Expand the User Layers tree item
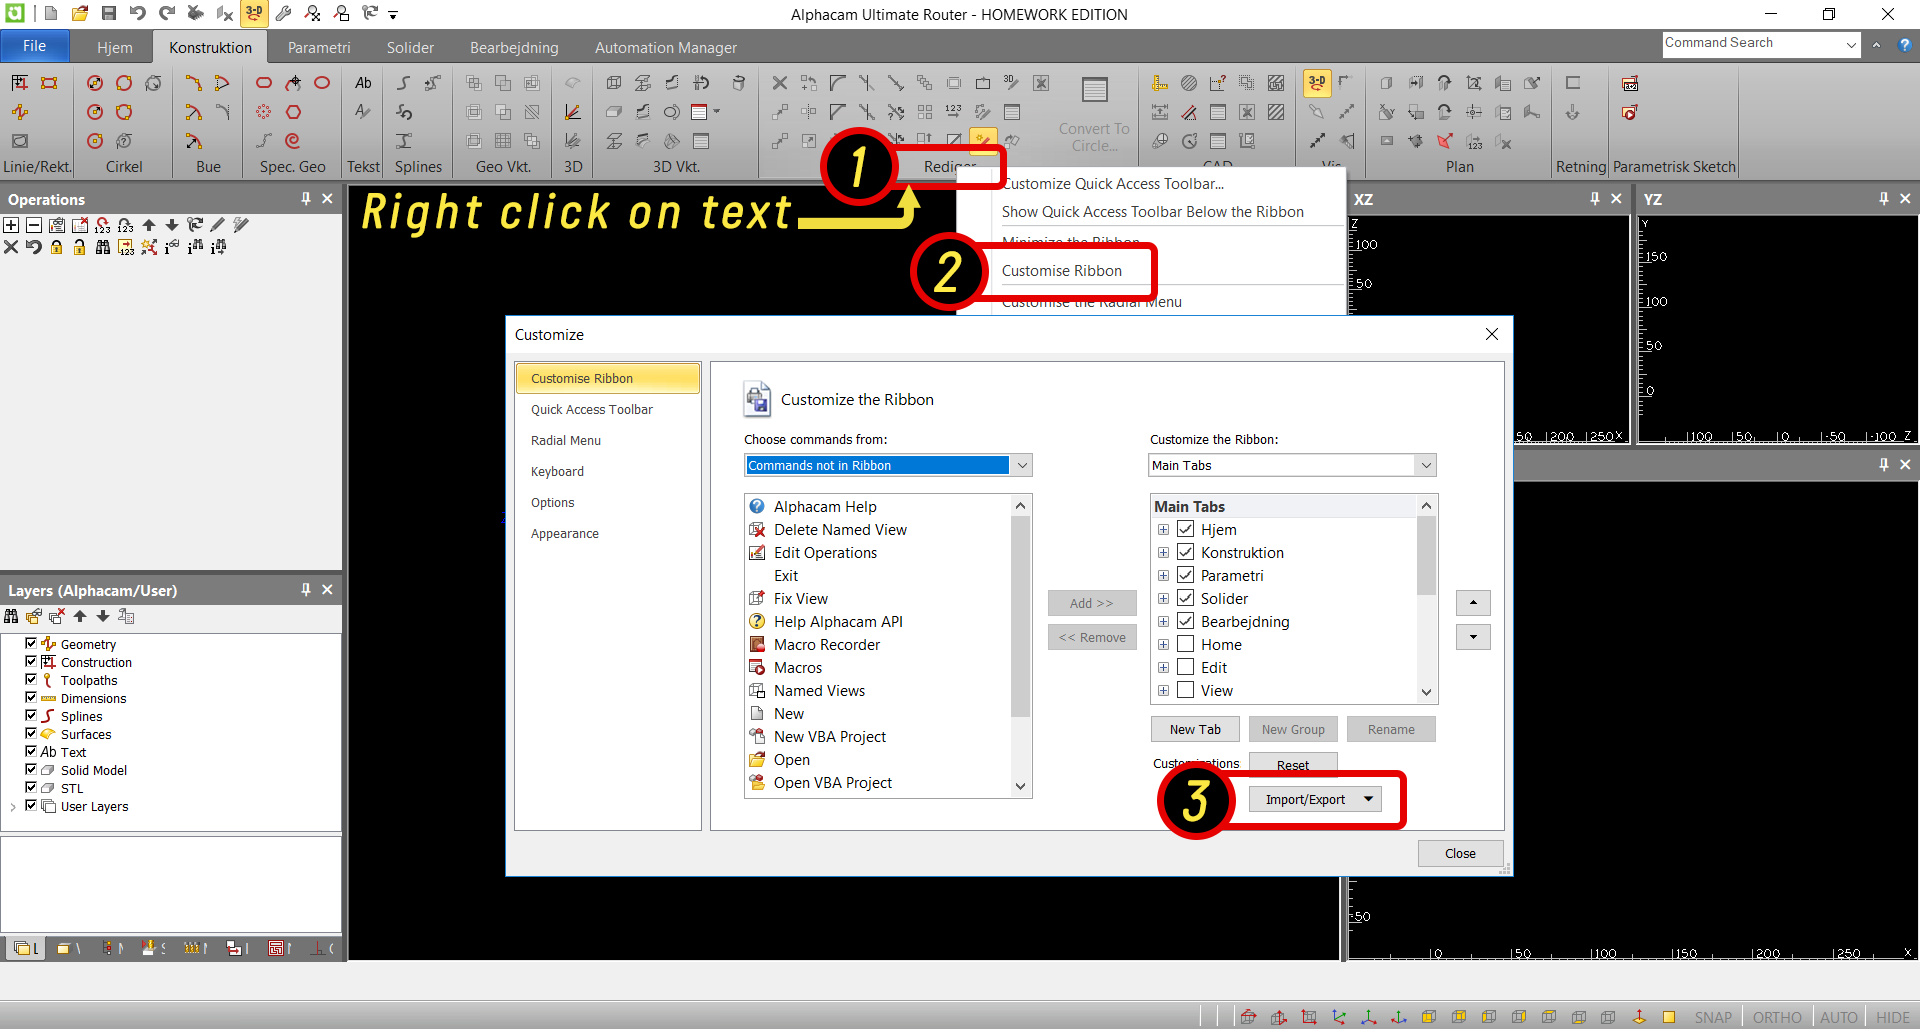1920x1029 pixels. point(13,807)
